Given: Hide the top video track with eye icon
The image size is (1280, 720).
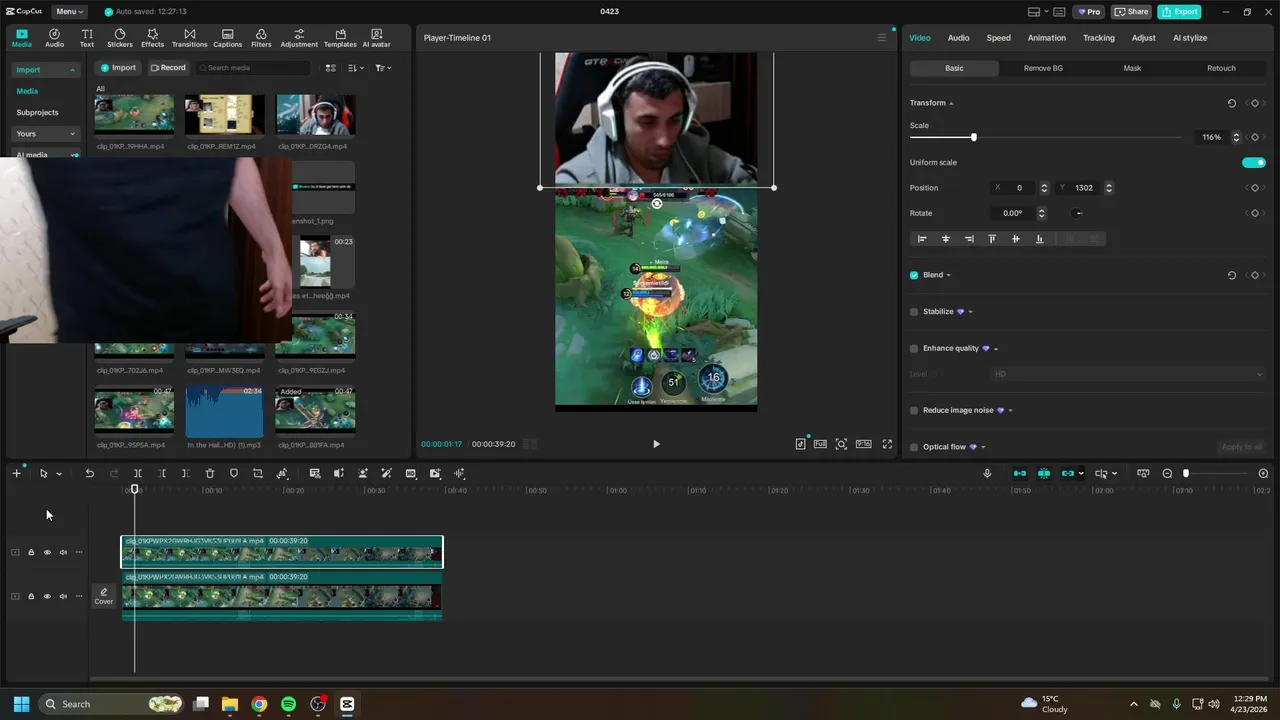Looking at the screenshot, I should [47, 552].
